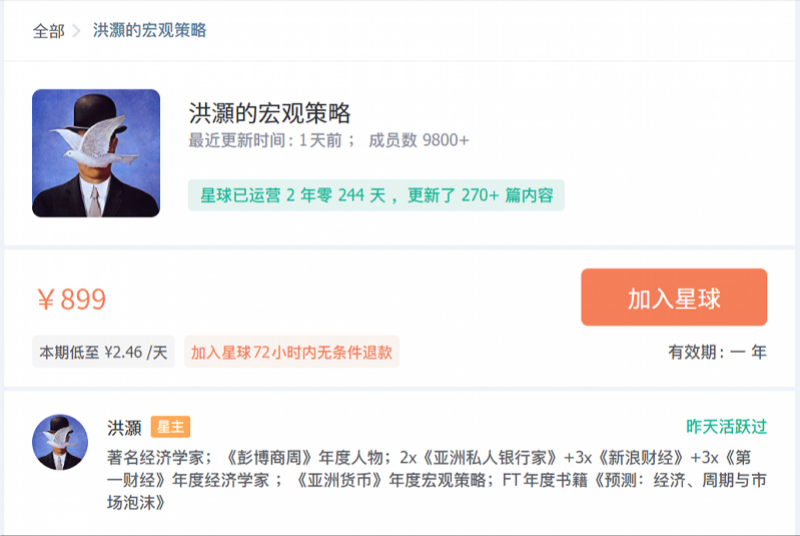
Task: Open the large planet cover image
Action: click(96, 153)
